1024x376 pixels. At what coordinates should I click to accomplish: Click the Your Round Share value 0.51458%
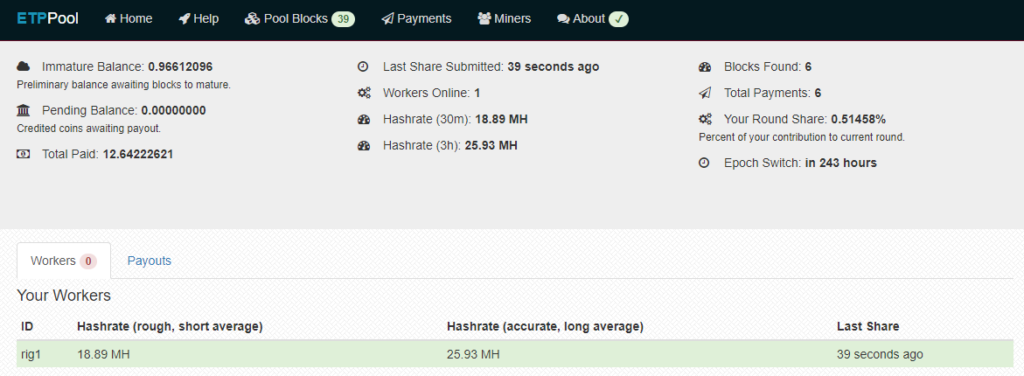(858, 119)
